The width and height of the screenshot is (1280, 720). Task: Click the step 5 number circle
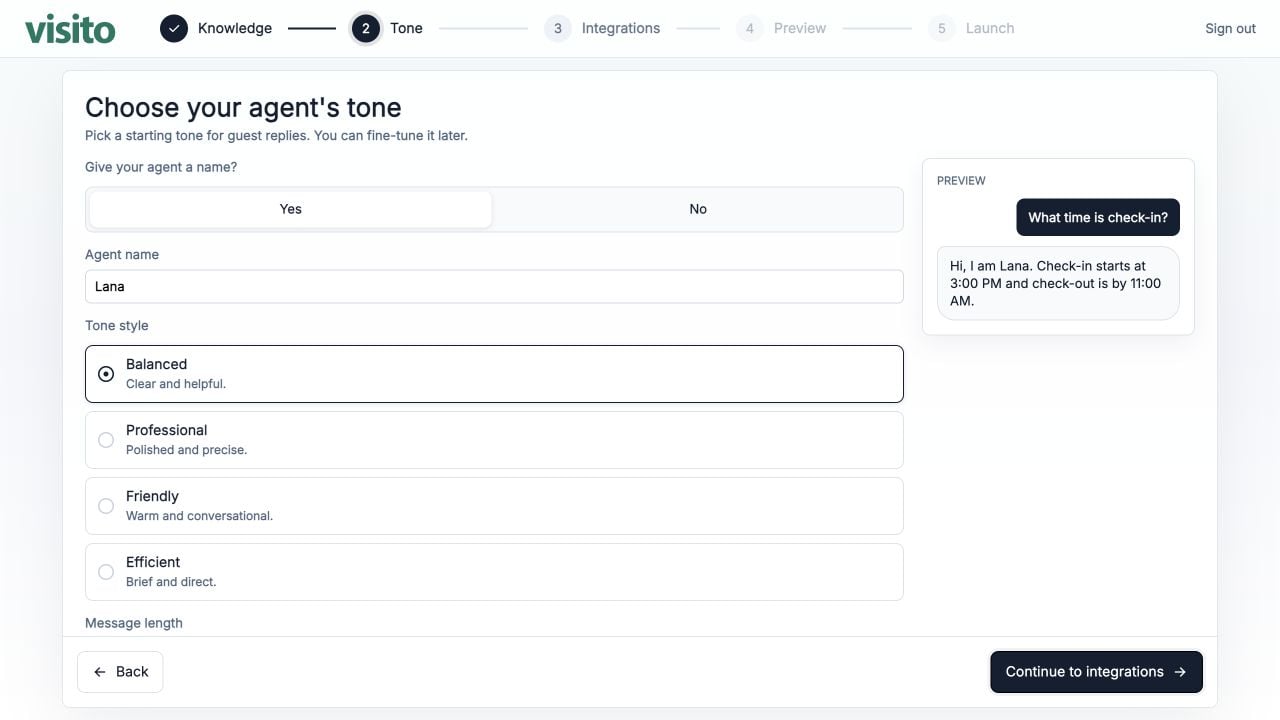tap(941, 28)
